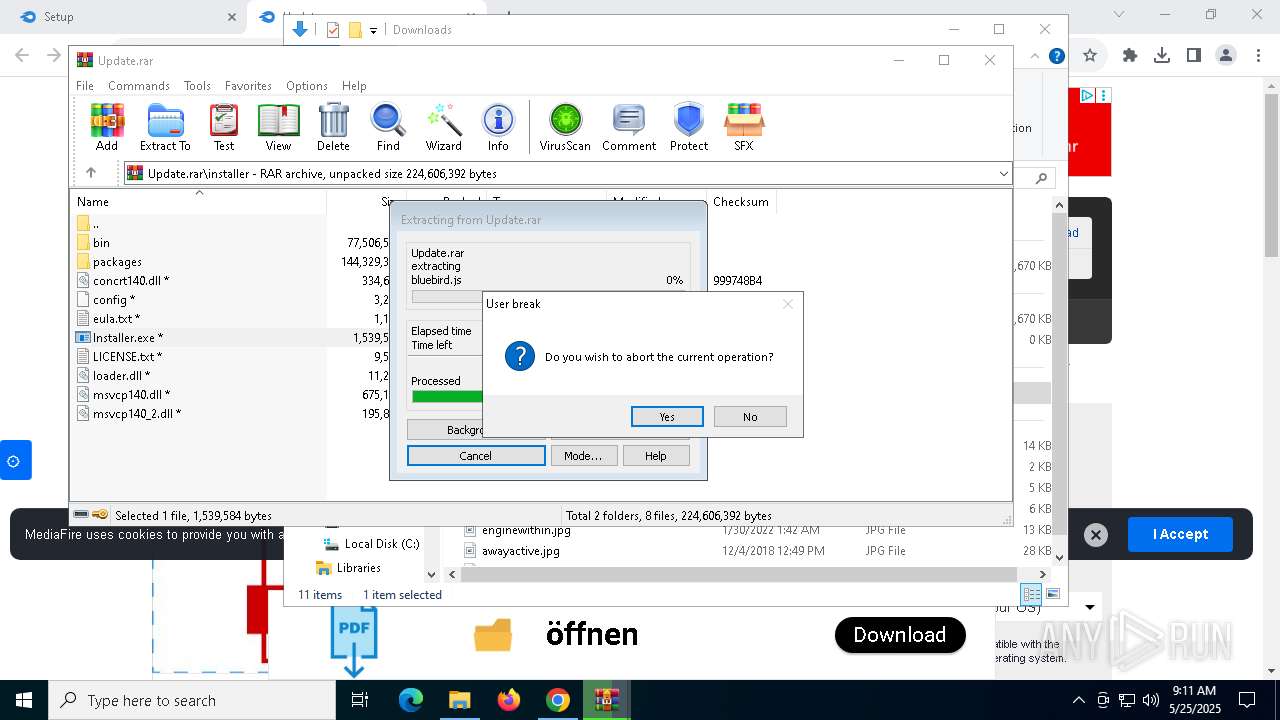Click the Explorer horizontal scrollbar
Screen dimensions: 1280x720
[740, 574]
